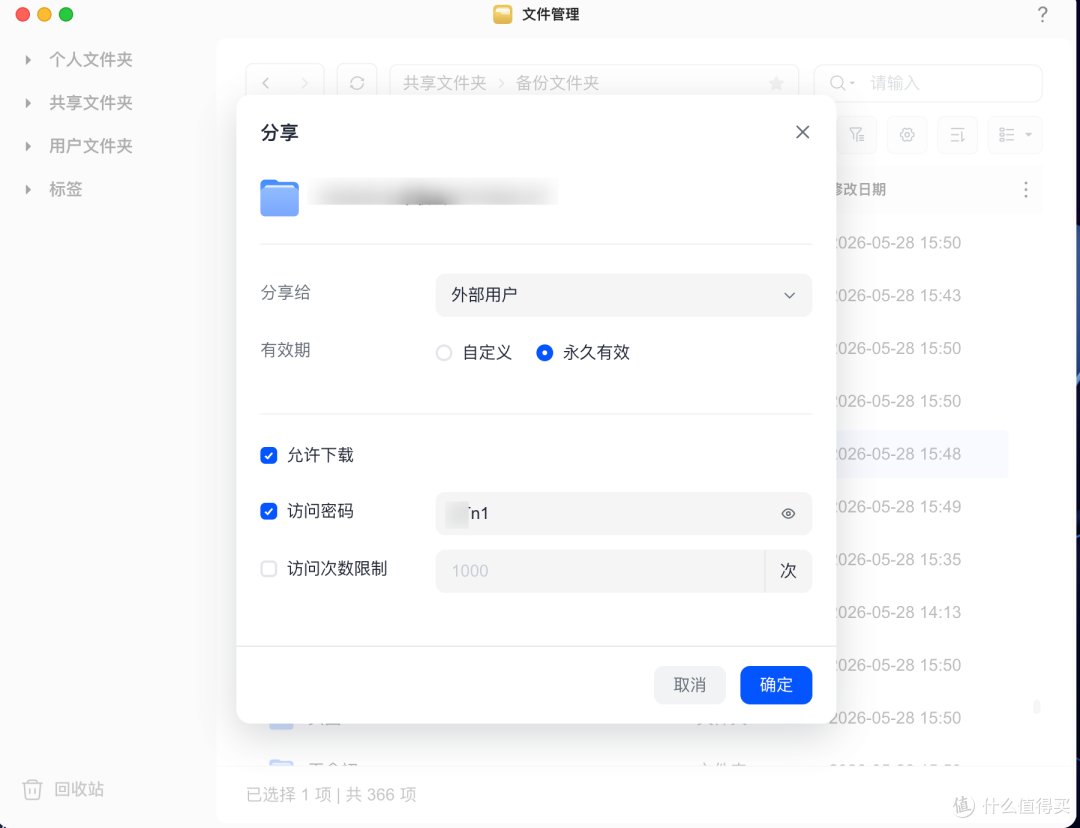Select 标签 sidebar entry

[65, 189]
